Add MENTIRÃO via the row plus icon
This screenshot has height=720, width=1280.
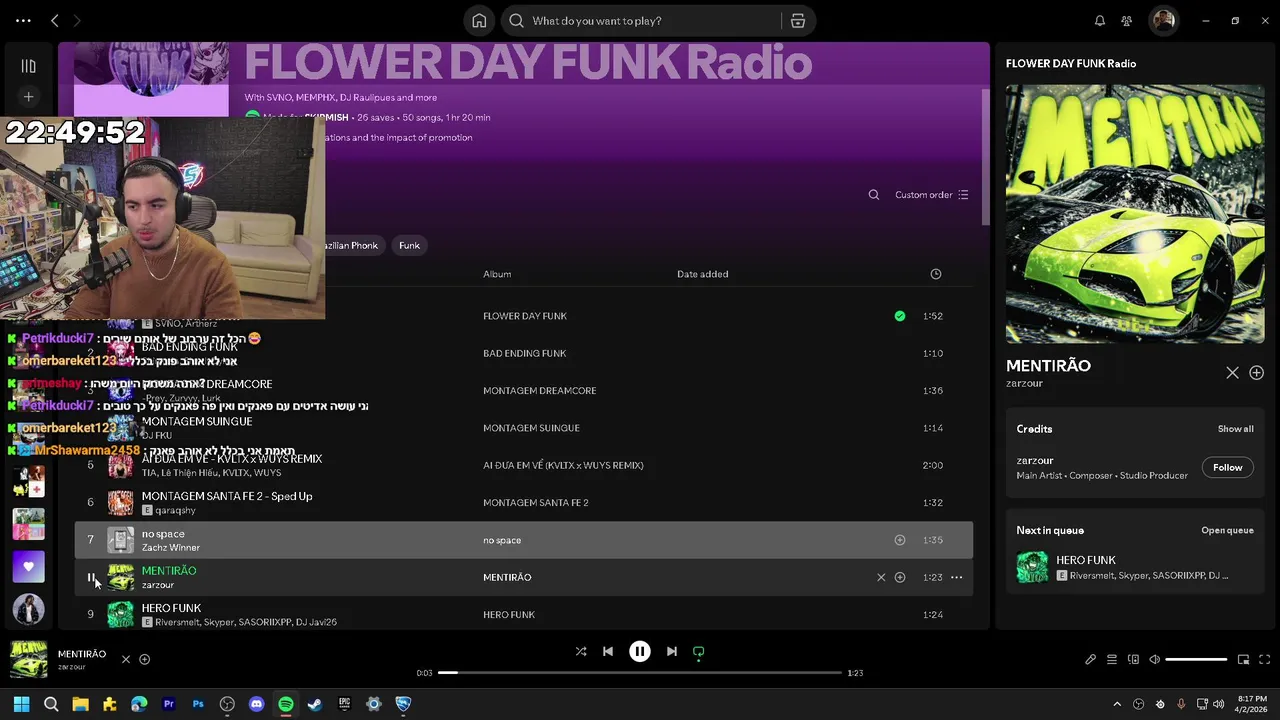900,577
